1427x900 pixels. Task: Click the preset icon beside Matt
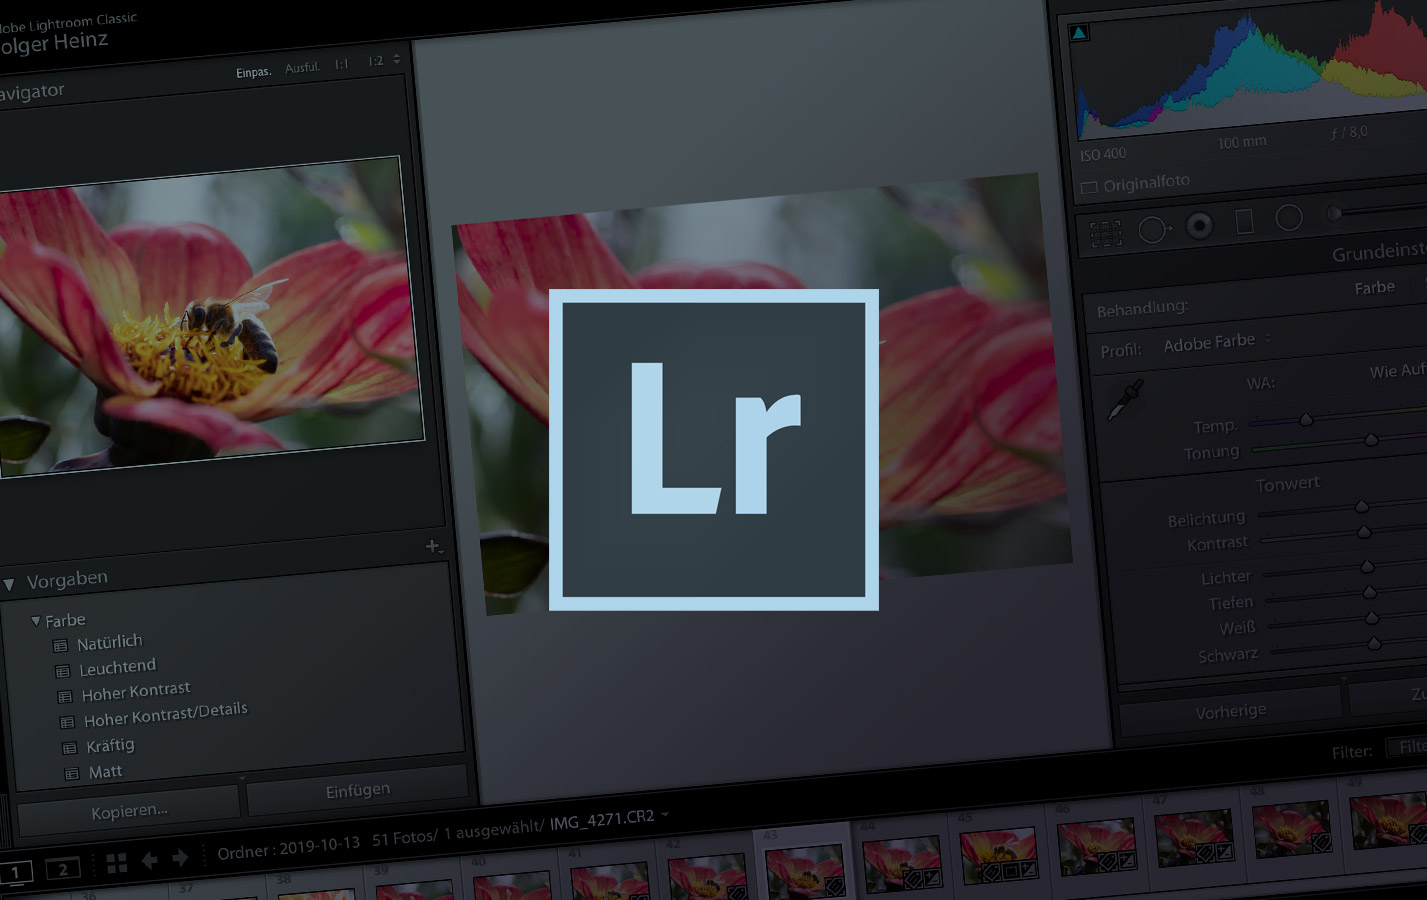tap(71, 774)
